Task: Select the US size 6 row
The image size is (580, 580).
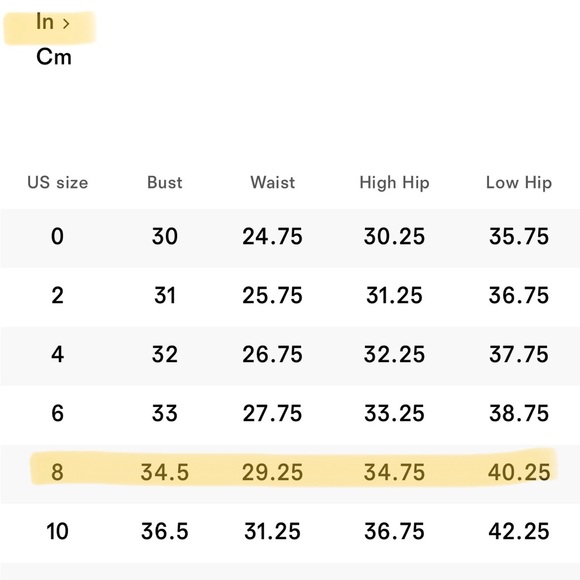Action: point(290,415)
